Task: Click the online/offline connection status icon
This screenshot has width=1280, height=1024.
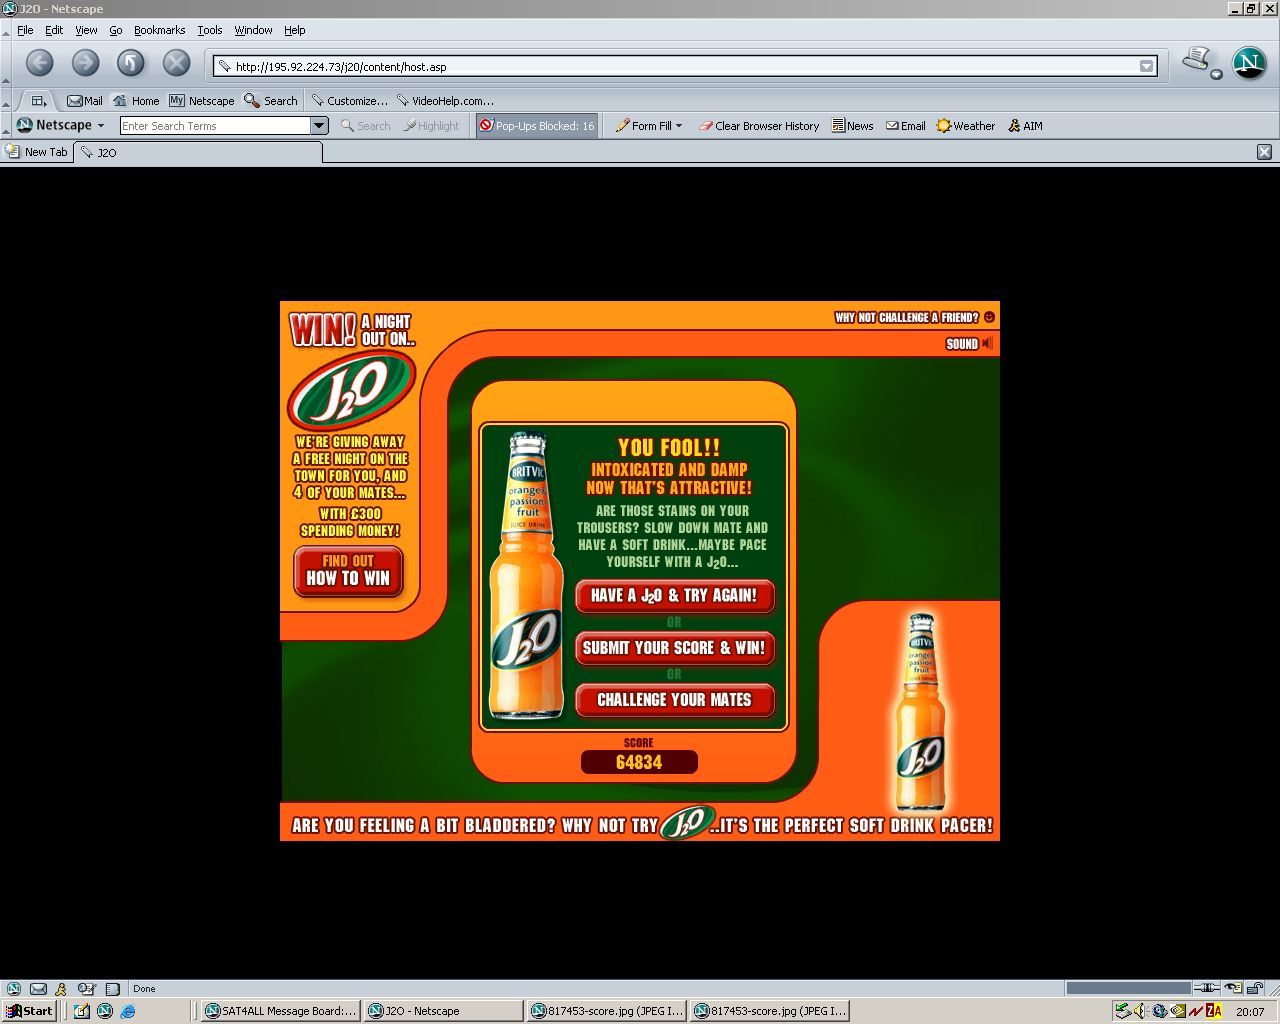Action: (1207, 988)
